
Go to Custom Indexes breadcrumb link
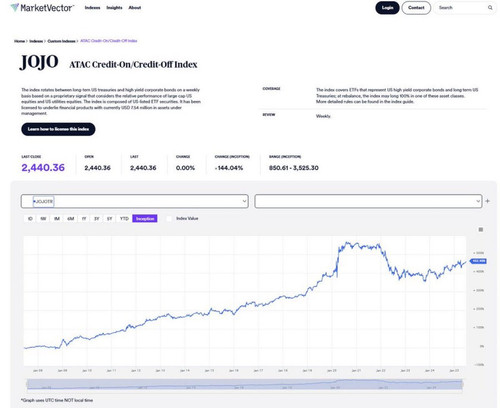point(61,41)
